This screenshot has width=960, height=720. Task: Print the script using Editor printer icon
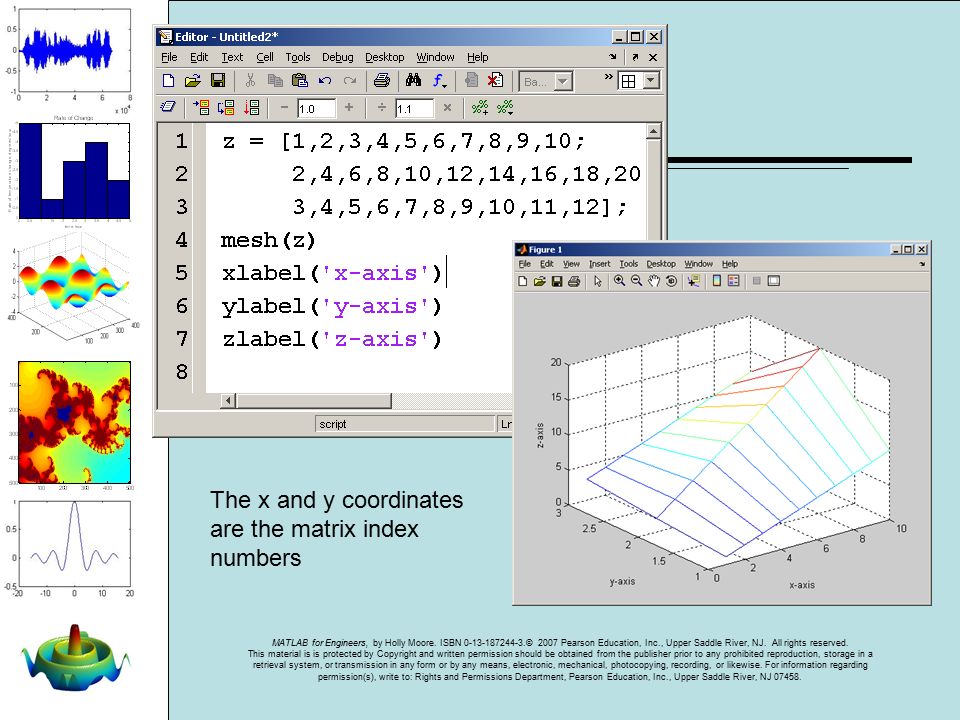[382, 81]
